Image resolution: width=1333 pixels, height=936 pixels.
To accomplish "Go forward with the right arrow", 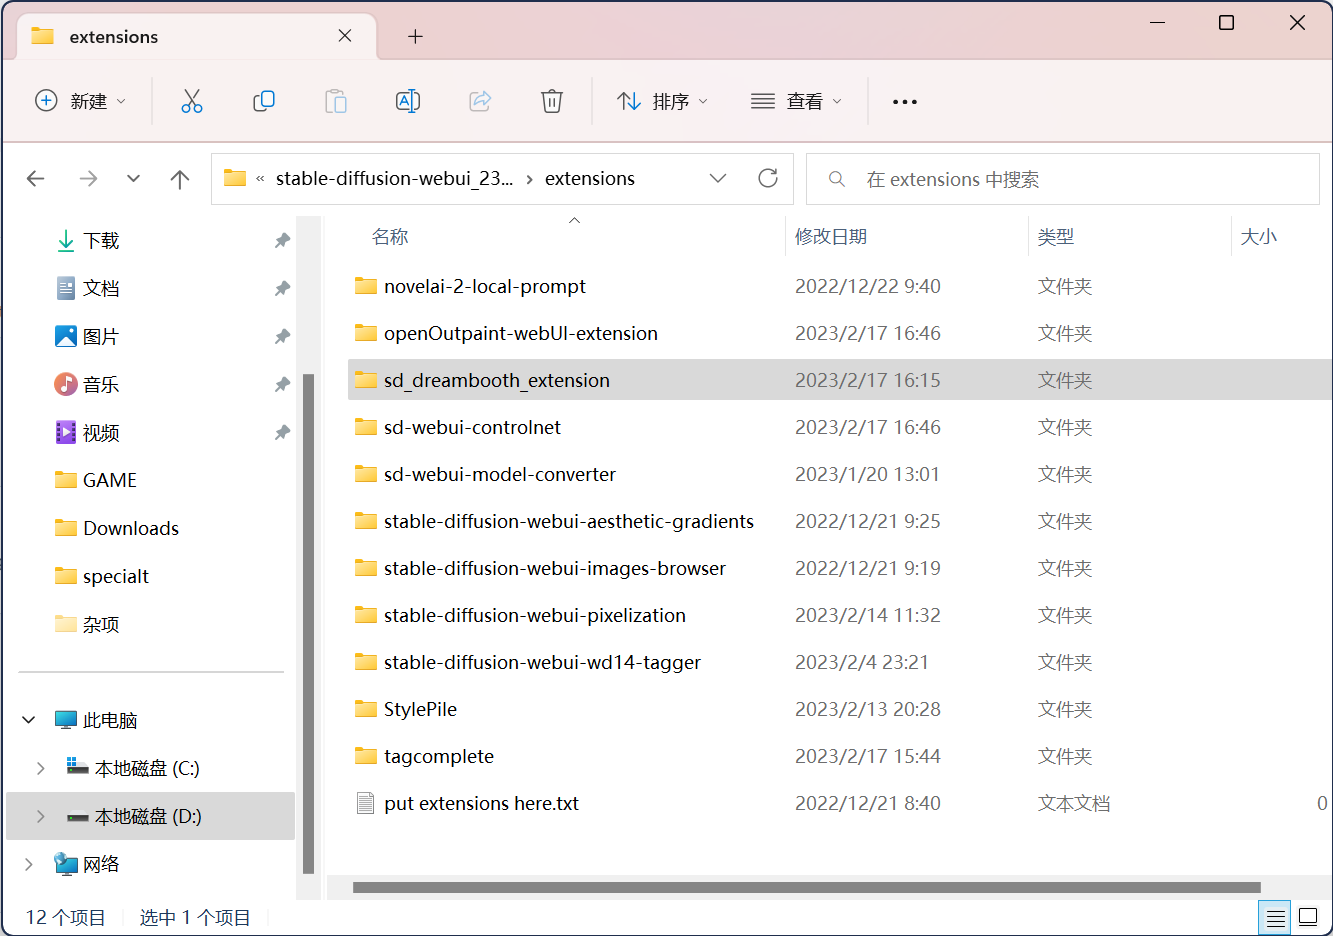I will (89, 179).
